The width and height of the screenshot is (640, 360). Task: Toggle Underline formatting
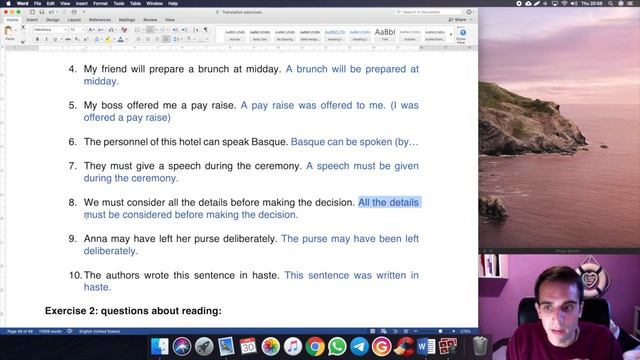click(x=55, y=39)
